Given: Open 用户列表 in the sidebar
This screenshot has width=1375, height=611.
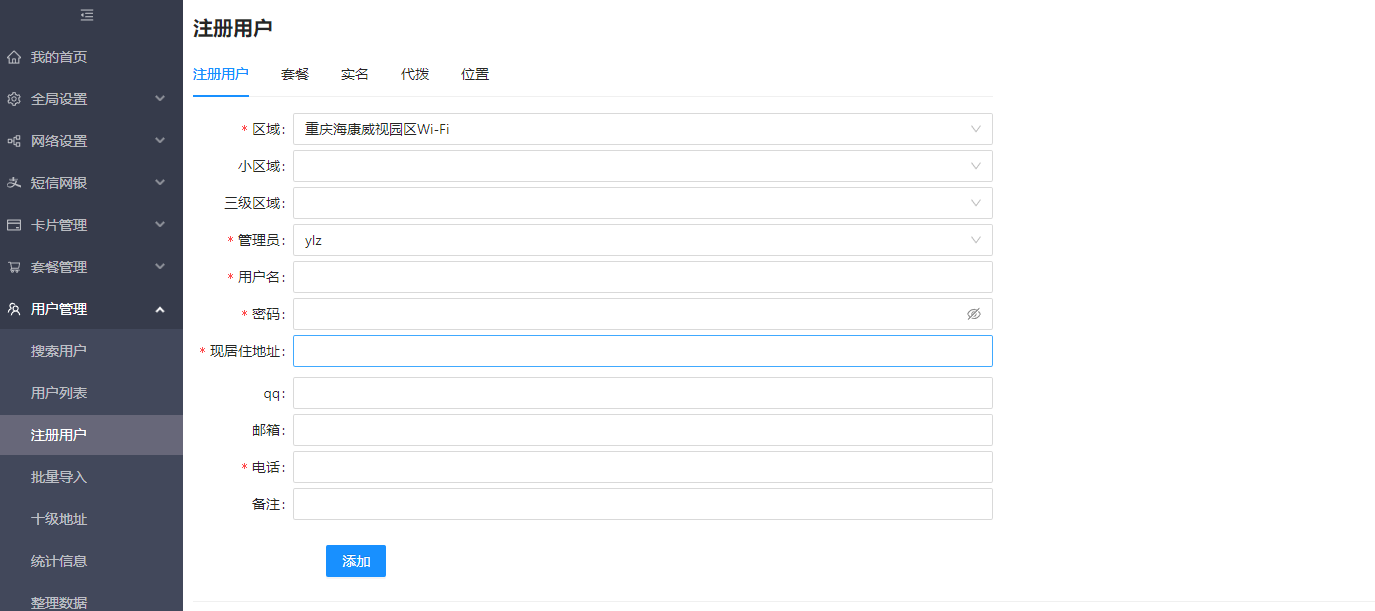Looking at the screenshot, I should (59, 393).
